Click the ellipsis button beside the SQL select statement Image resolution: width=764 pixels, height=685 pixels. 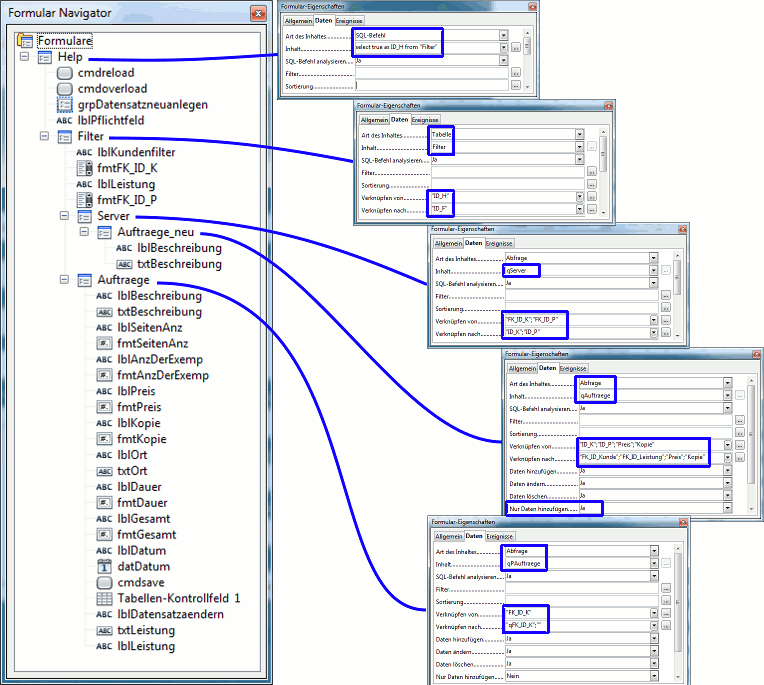[x=516, y=47]
